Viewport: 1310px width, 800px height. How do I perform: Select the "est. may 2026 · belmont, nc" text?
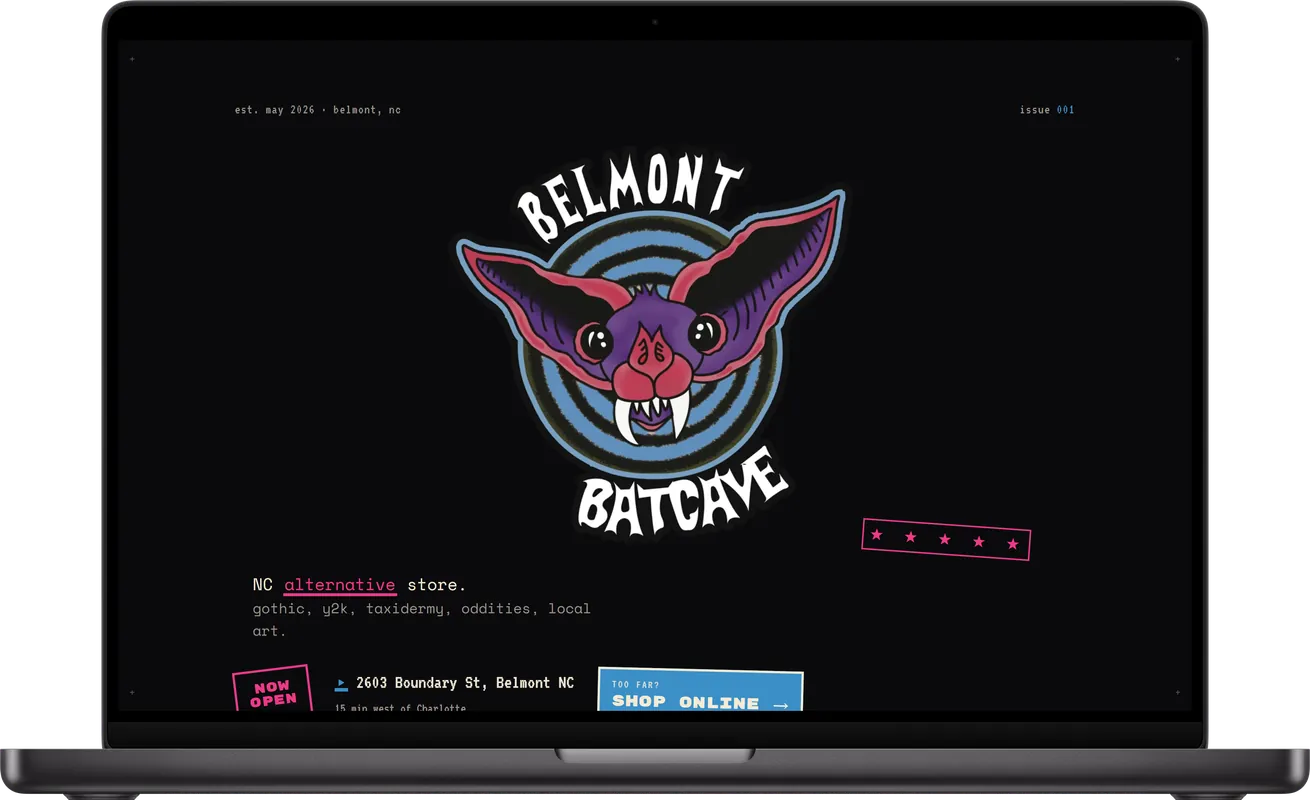318,110
